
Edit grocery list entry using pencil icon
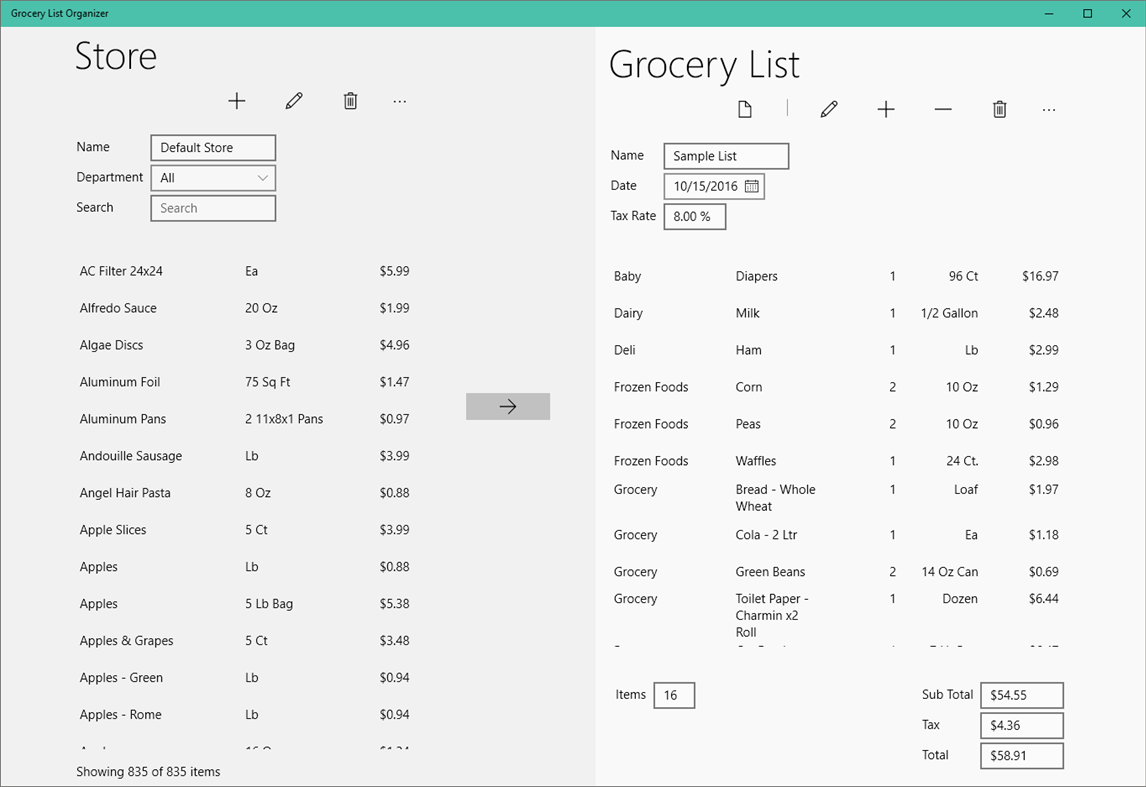tap(828, 109)
